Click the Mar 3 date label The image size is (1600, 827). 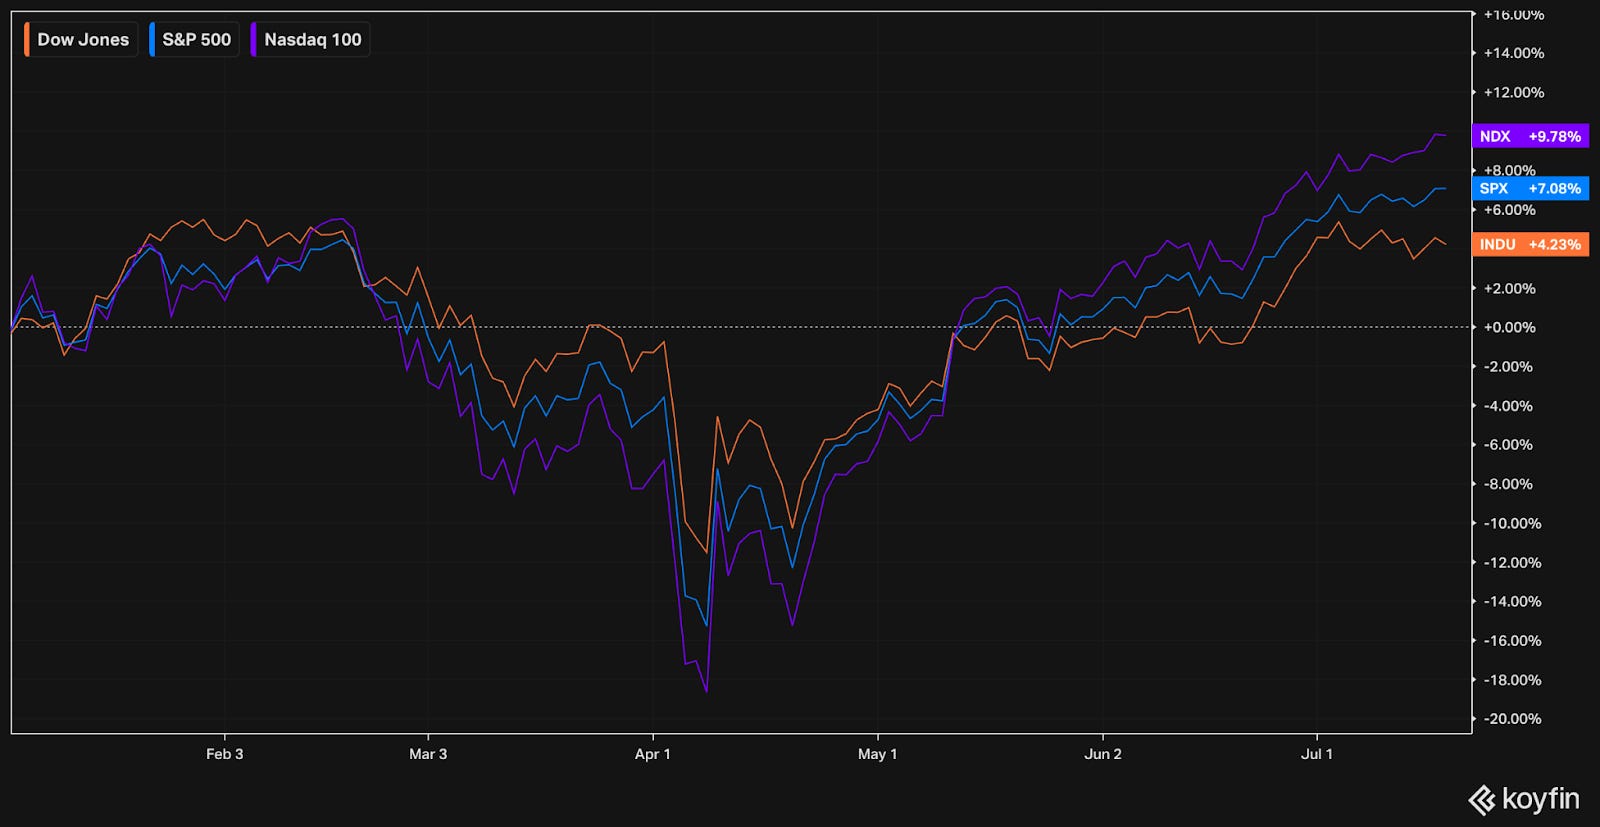coord(428,754)
